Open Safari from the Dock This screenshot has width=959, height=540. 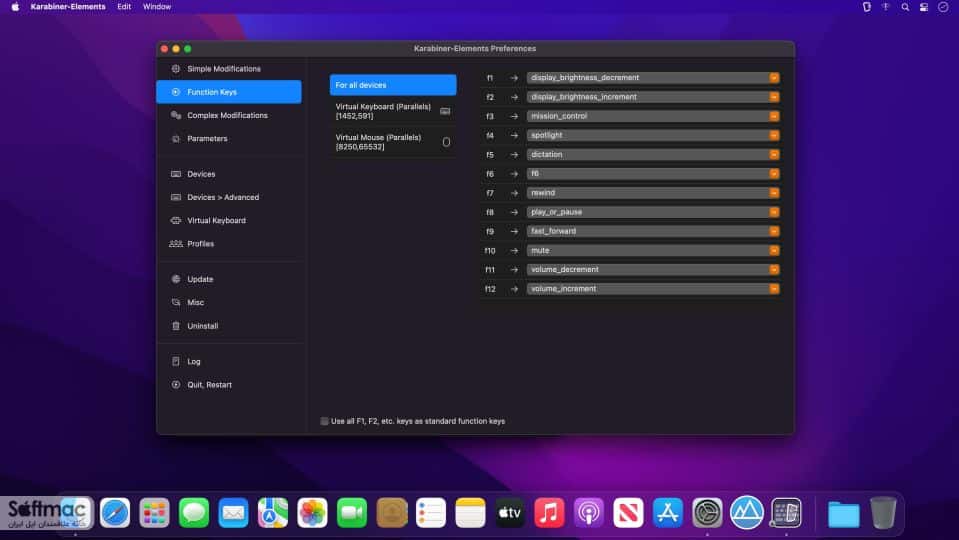(x=115, y=512)
